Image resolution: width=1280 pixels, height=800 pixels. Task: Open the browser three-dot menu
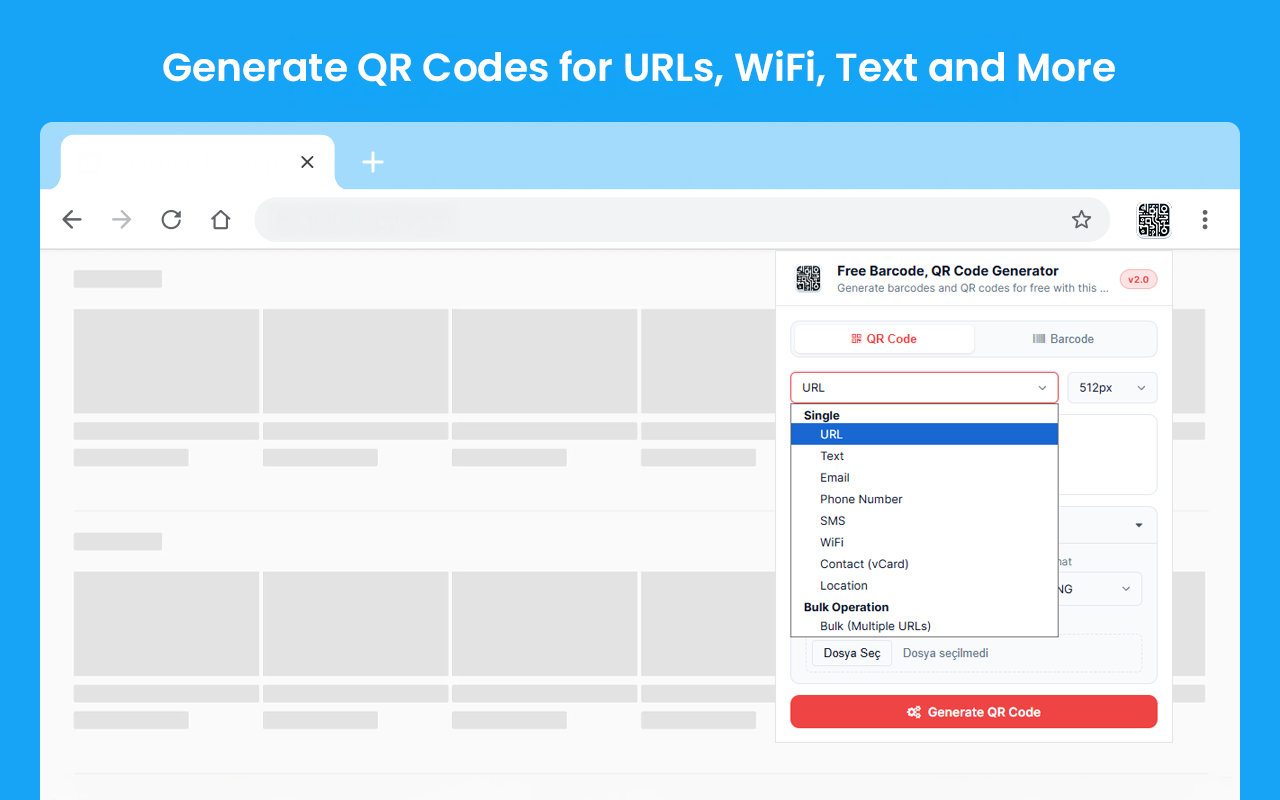(x=1205, y=219)
